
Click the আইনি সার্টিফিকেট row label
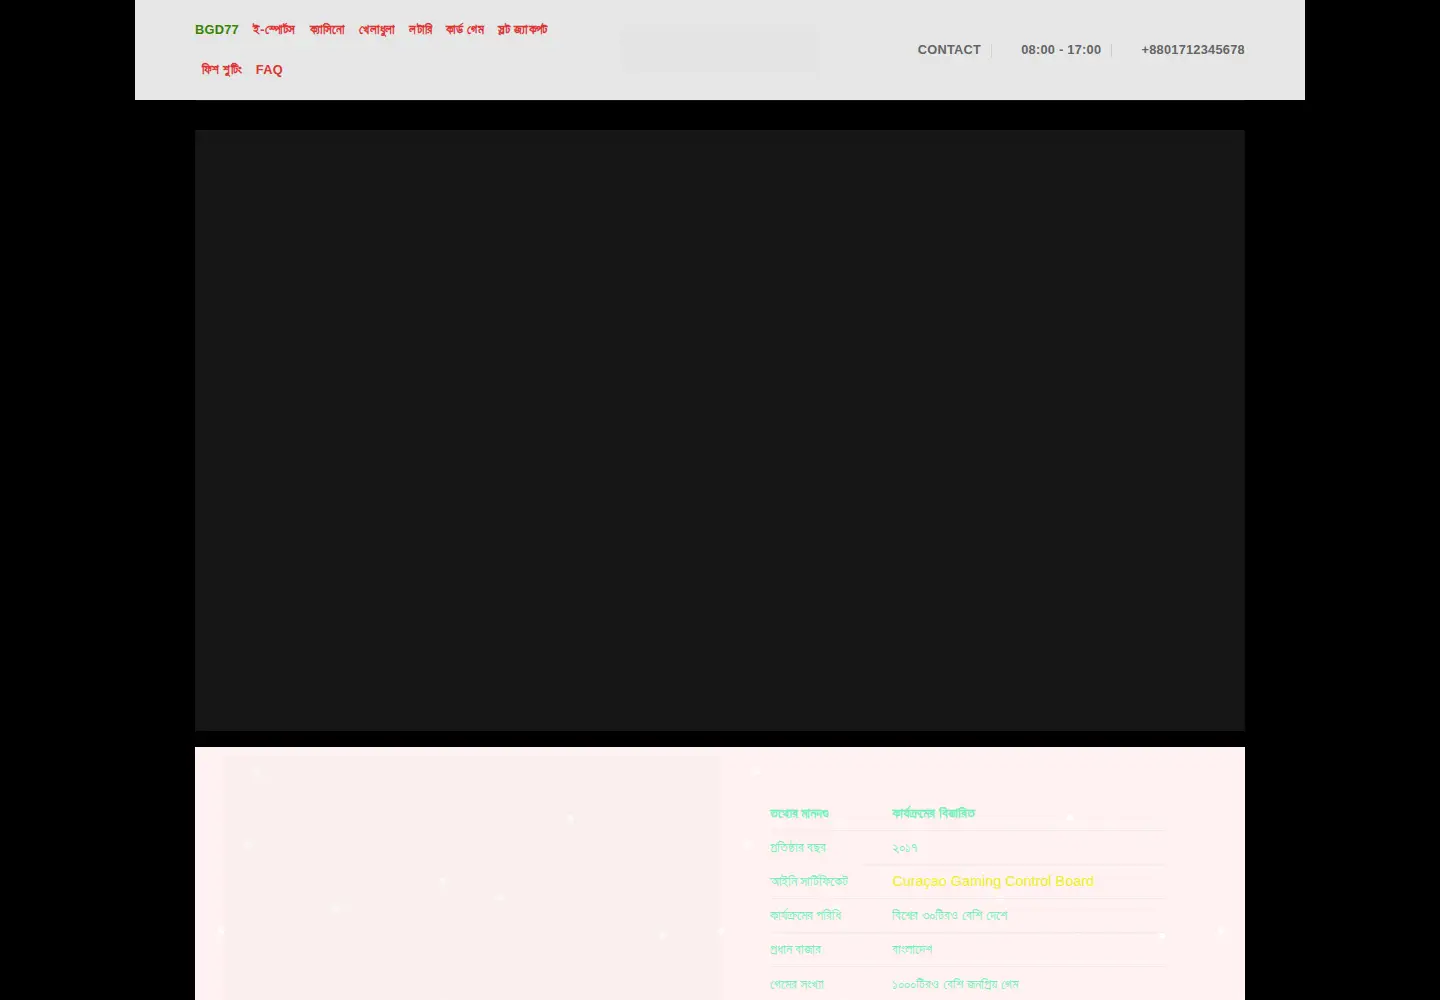(x=809, y=881)
